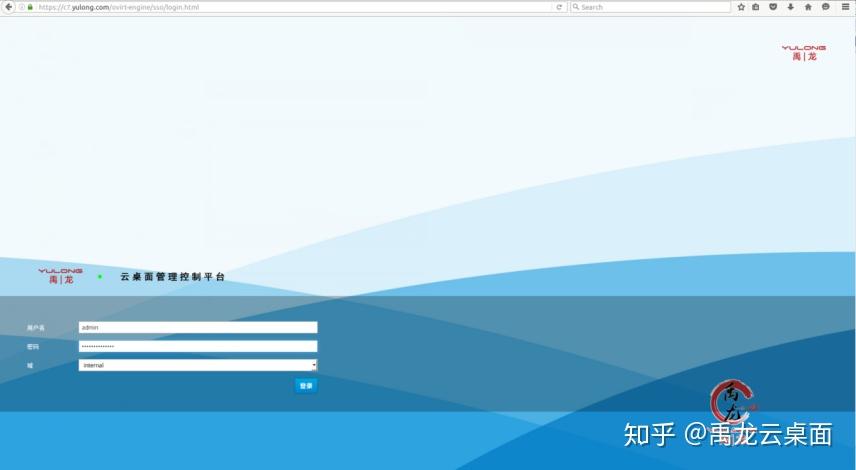Screen dimensions: 856x470
Task: Click the blue 登录 login button
Action: point(306,386)
